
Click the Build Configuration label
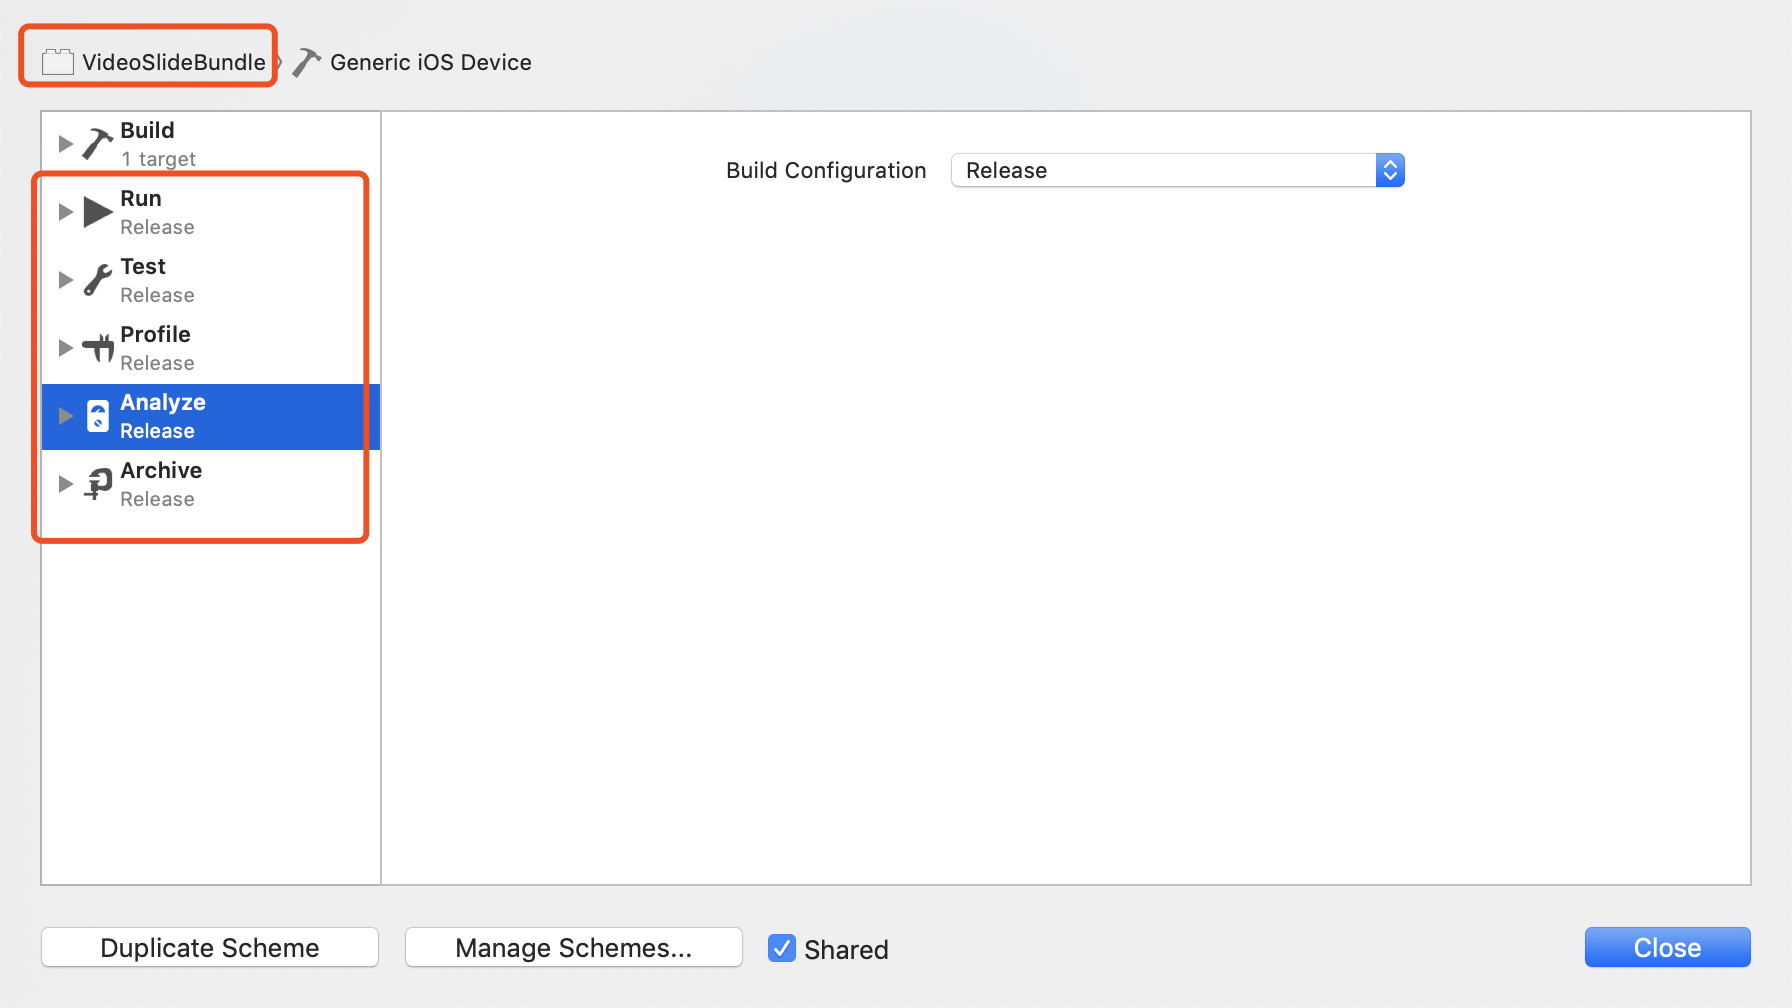coord(826,171)
